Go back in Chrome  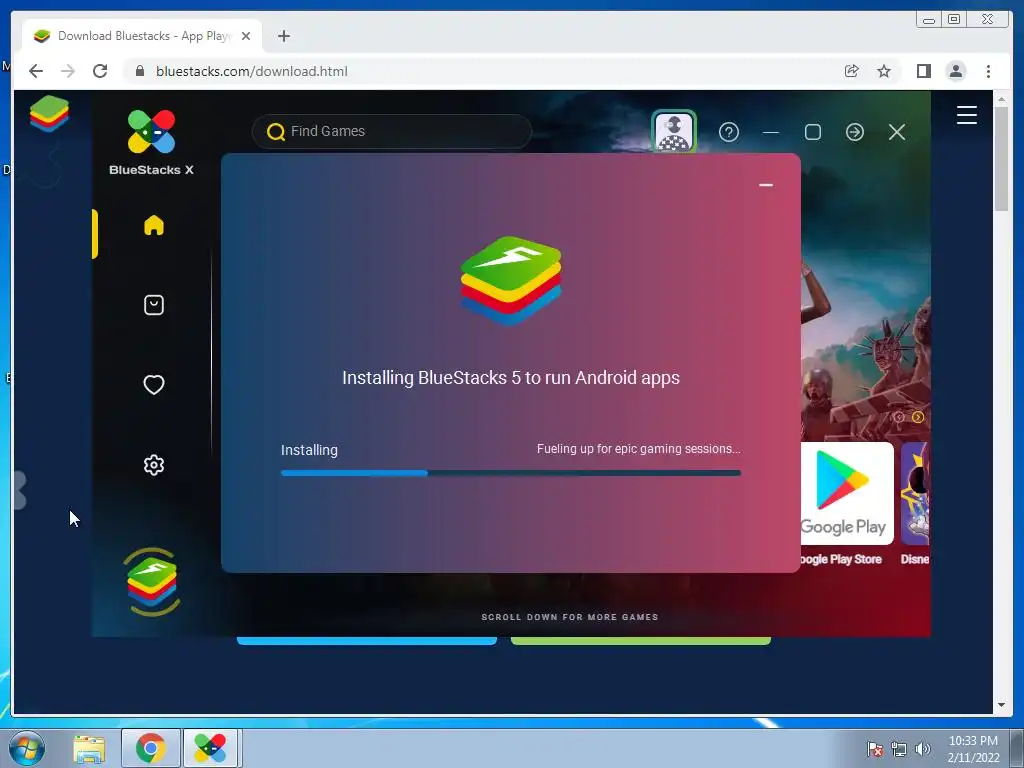pyautogui.click(x=36, y=71)
